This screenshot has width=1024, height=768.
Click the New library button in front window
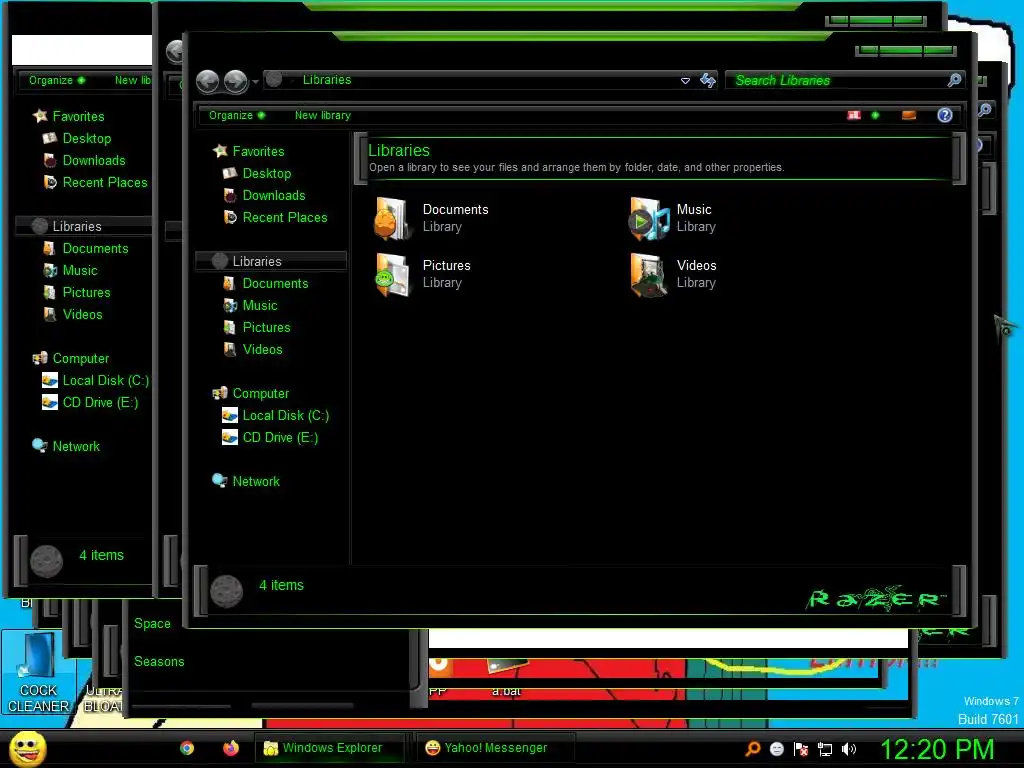[323, 115]
